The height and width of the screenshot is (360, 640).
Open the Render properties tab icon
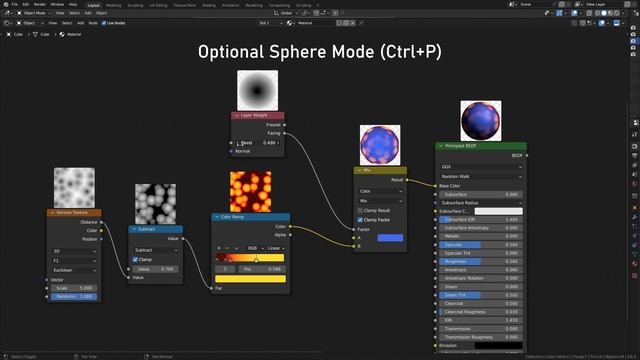click(x=635, y=146)
